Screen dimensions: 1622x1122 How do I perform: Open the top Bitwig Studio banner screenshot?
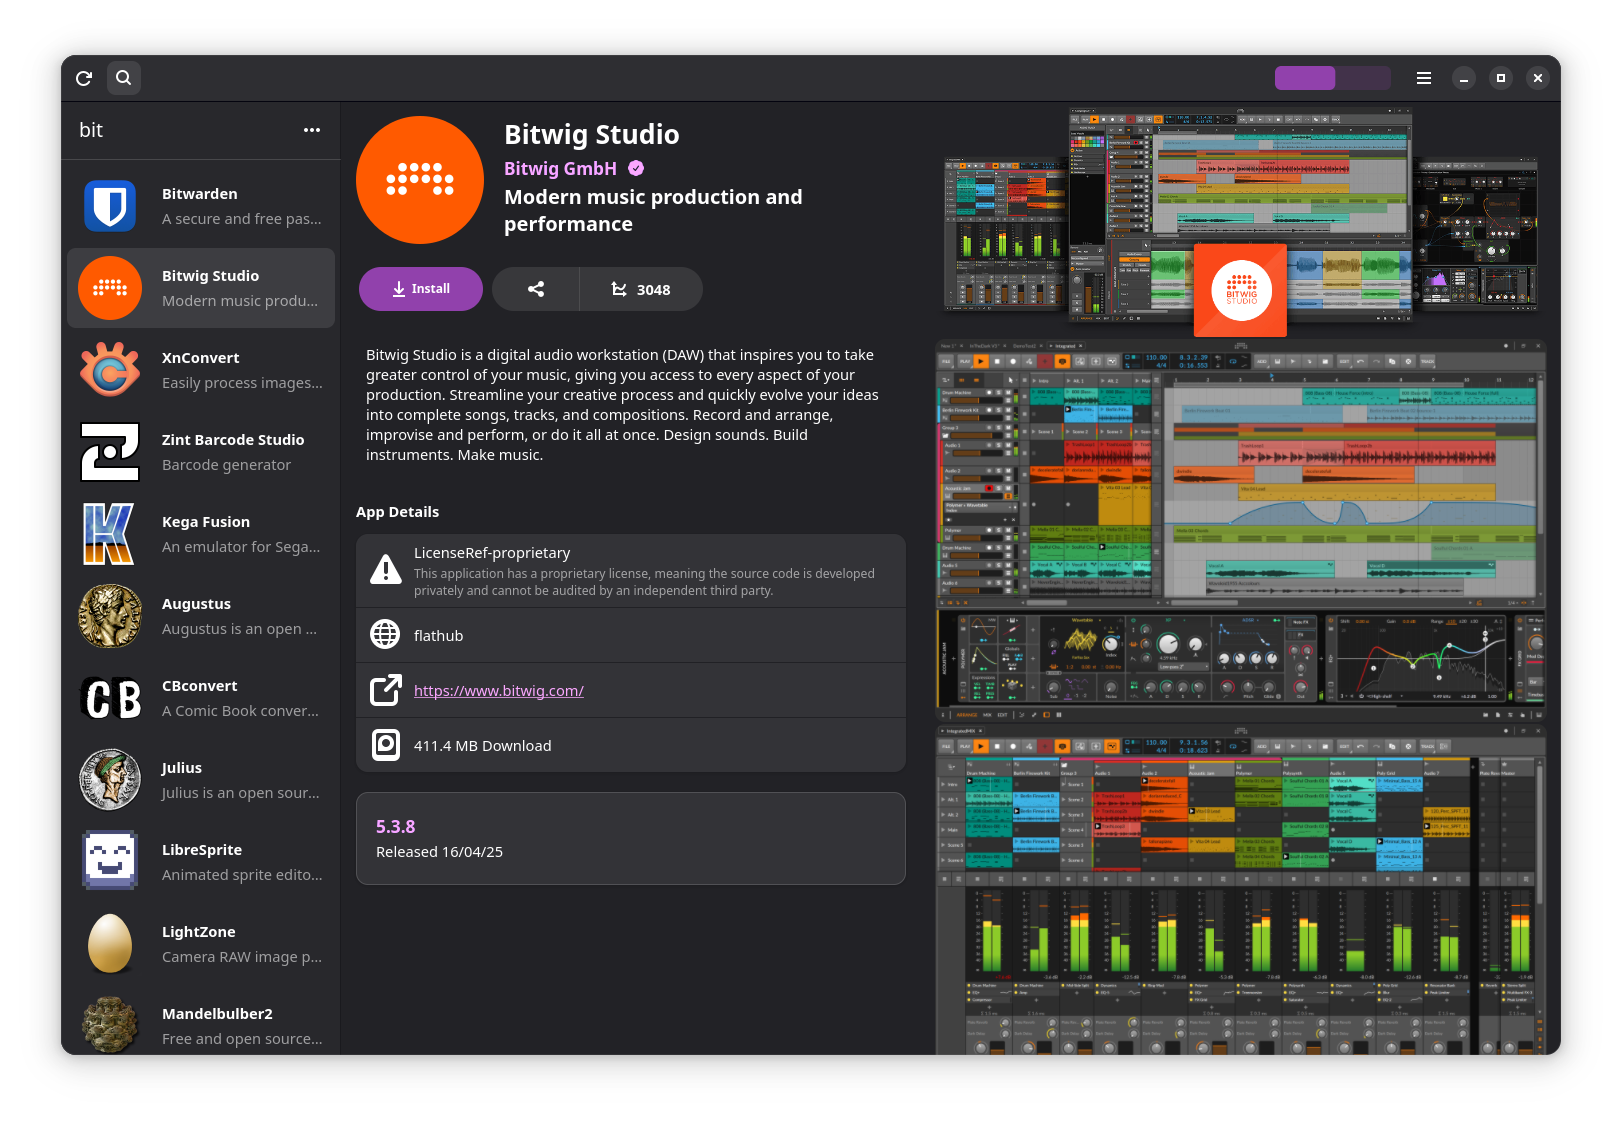(x=1241, y=221)
